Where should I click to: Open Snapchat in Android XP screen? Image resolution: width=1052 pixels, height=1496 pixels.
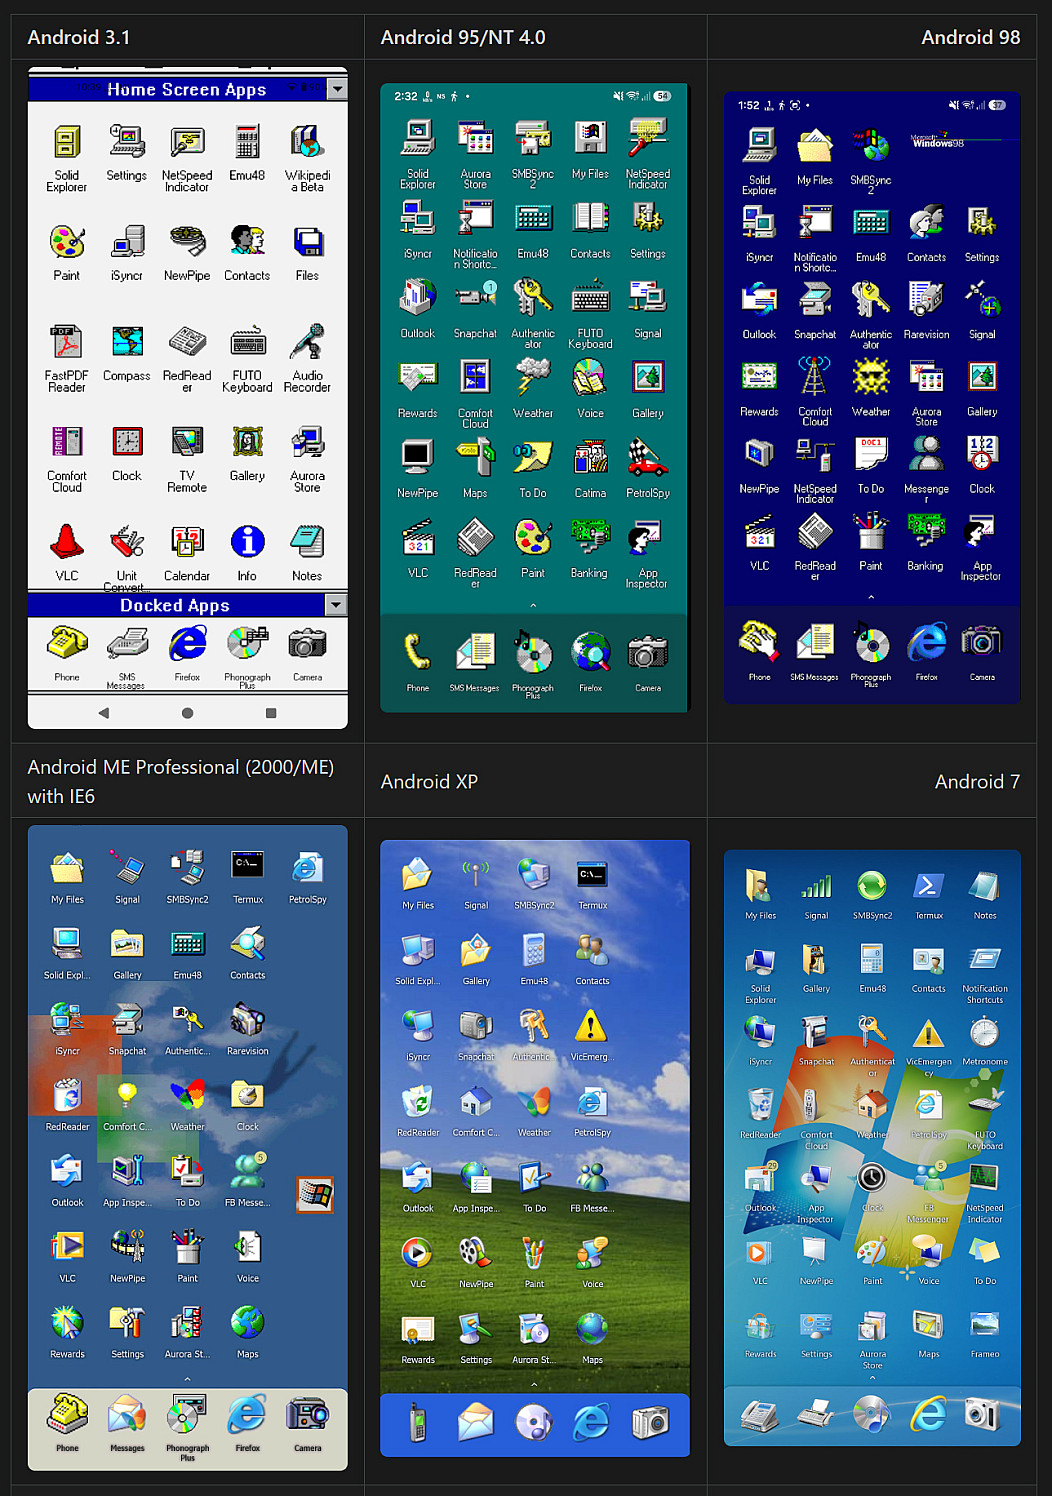(476, 1025)
